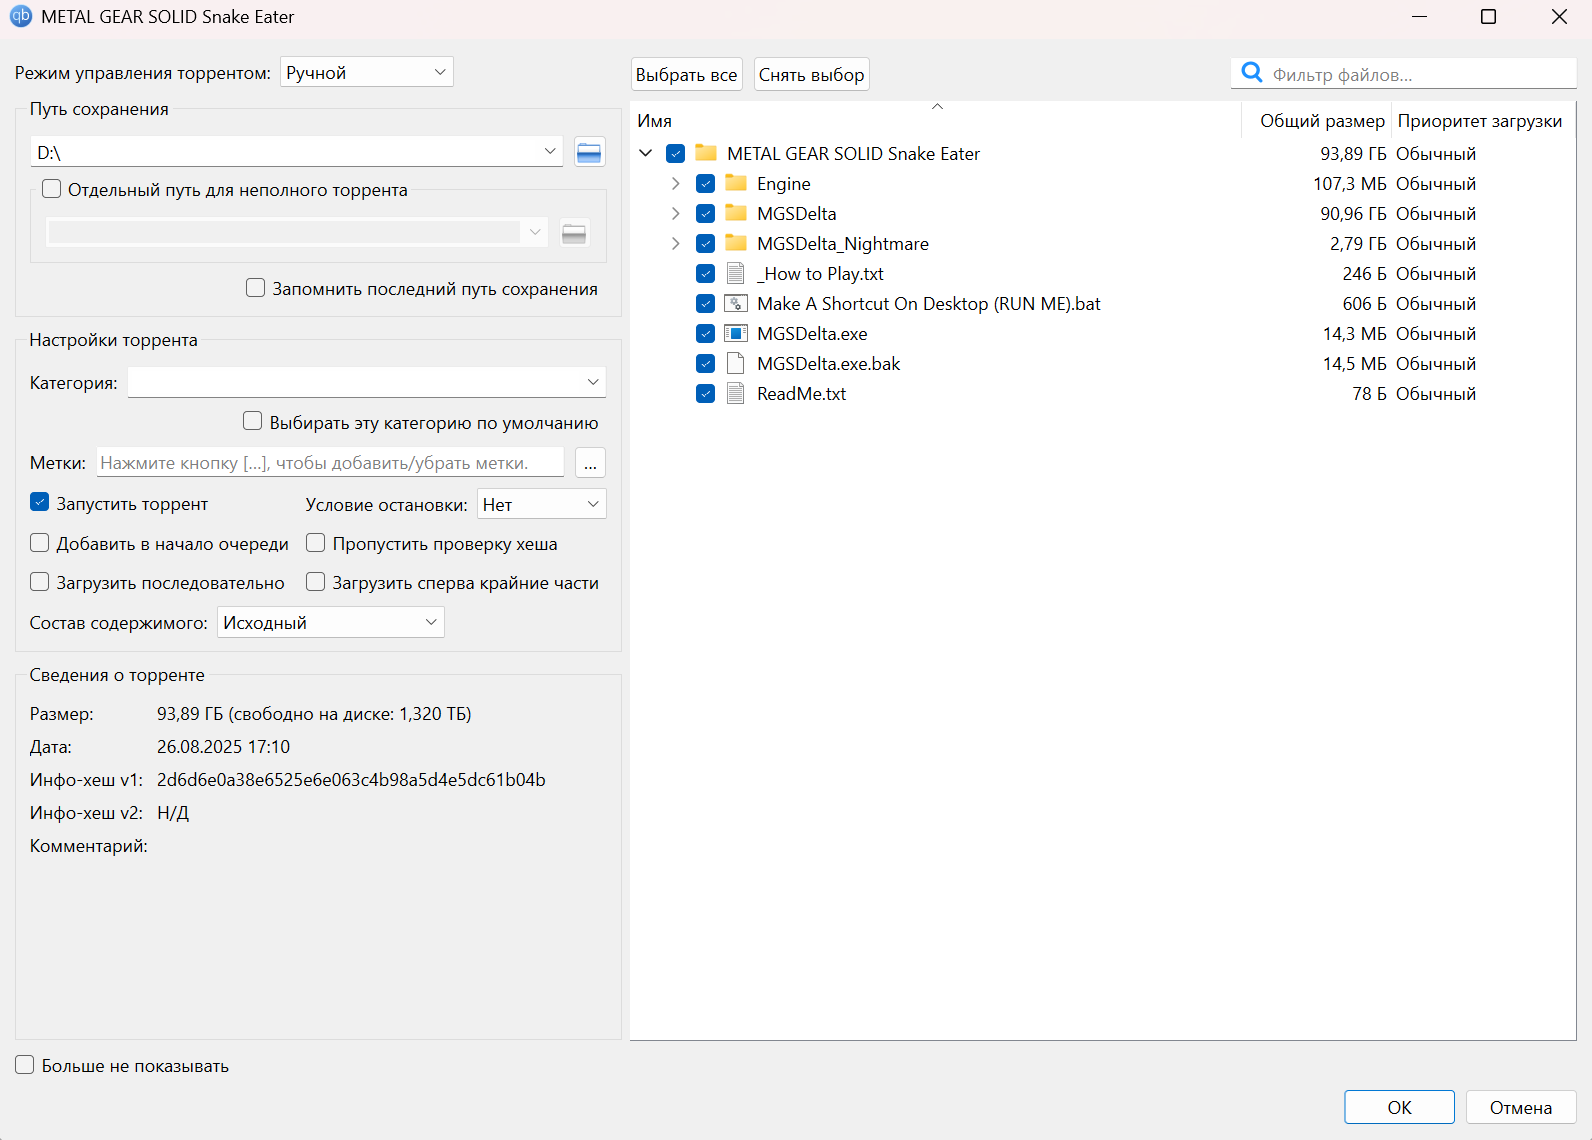
Task: Deselect the MGSDelta.exe checkbox
Action: point(706,334)
